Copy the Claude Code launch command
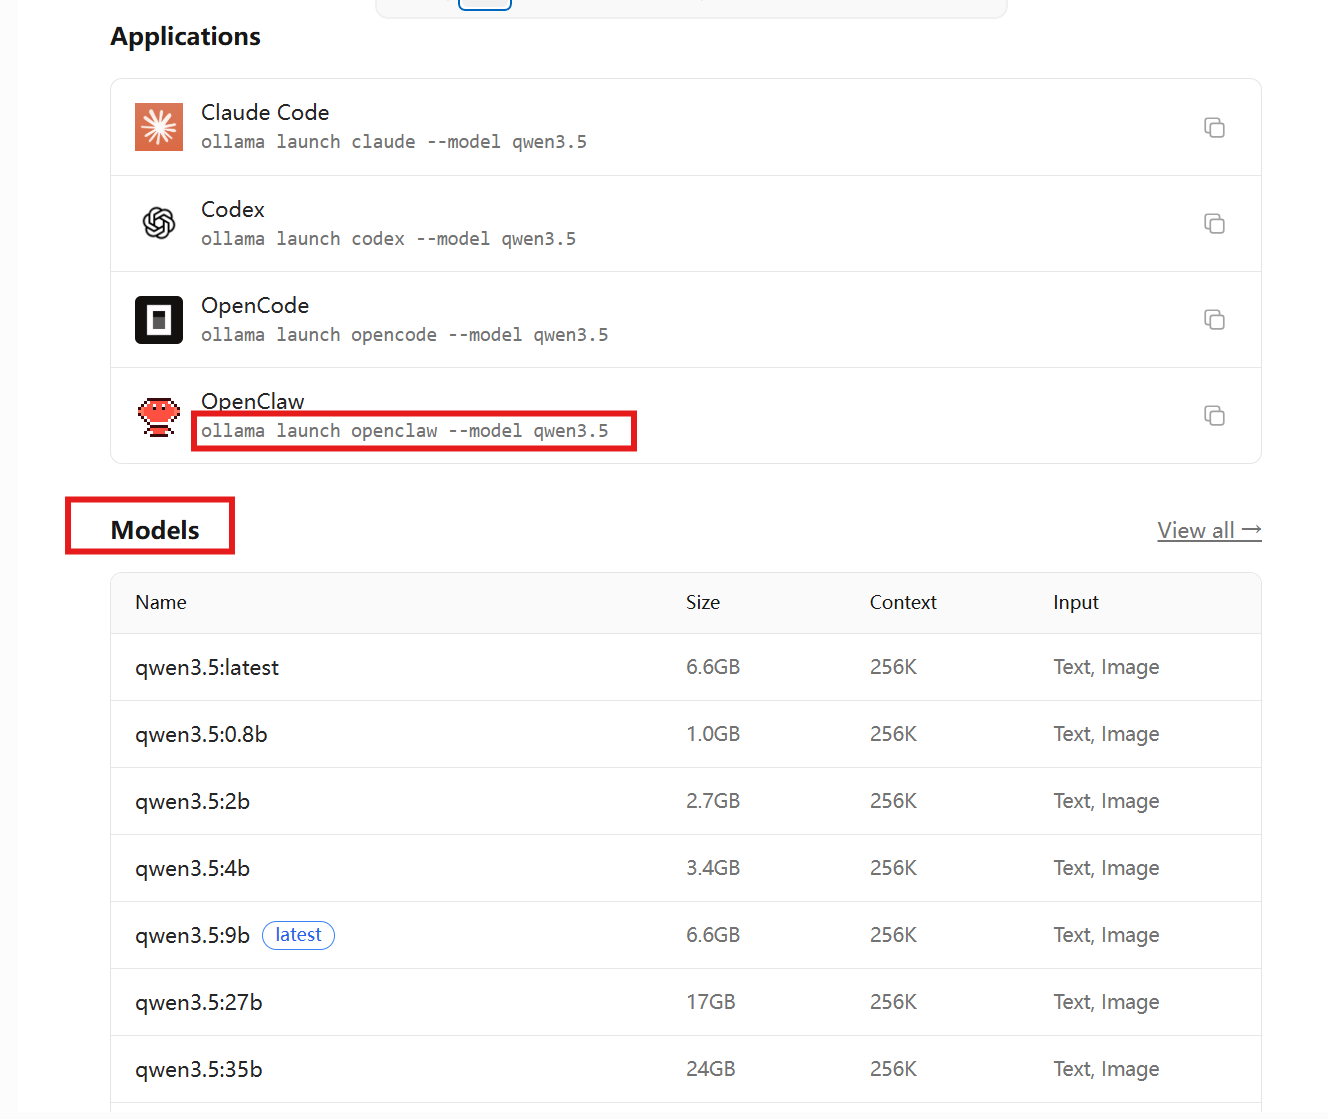This screenshot has height=1119, width=1328. tap(1214, 127)
